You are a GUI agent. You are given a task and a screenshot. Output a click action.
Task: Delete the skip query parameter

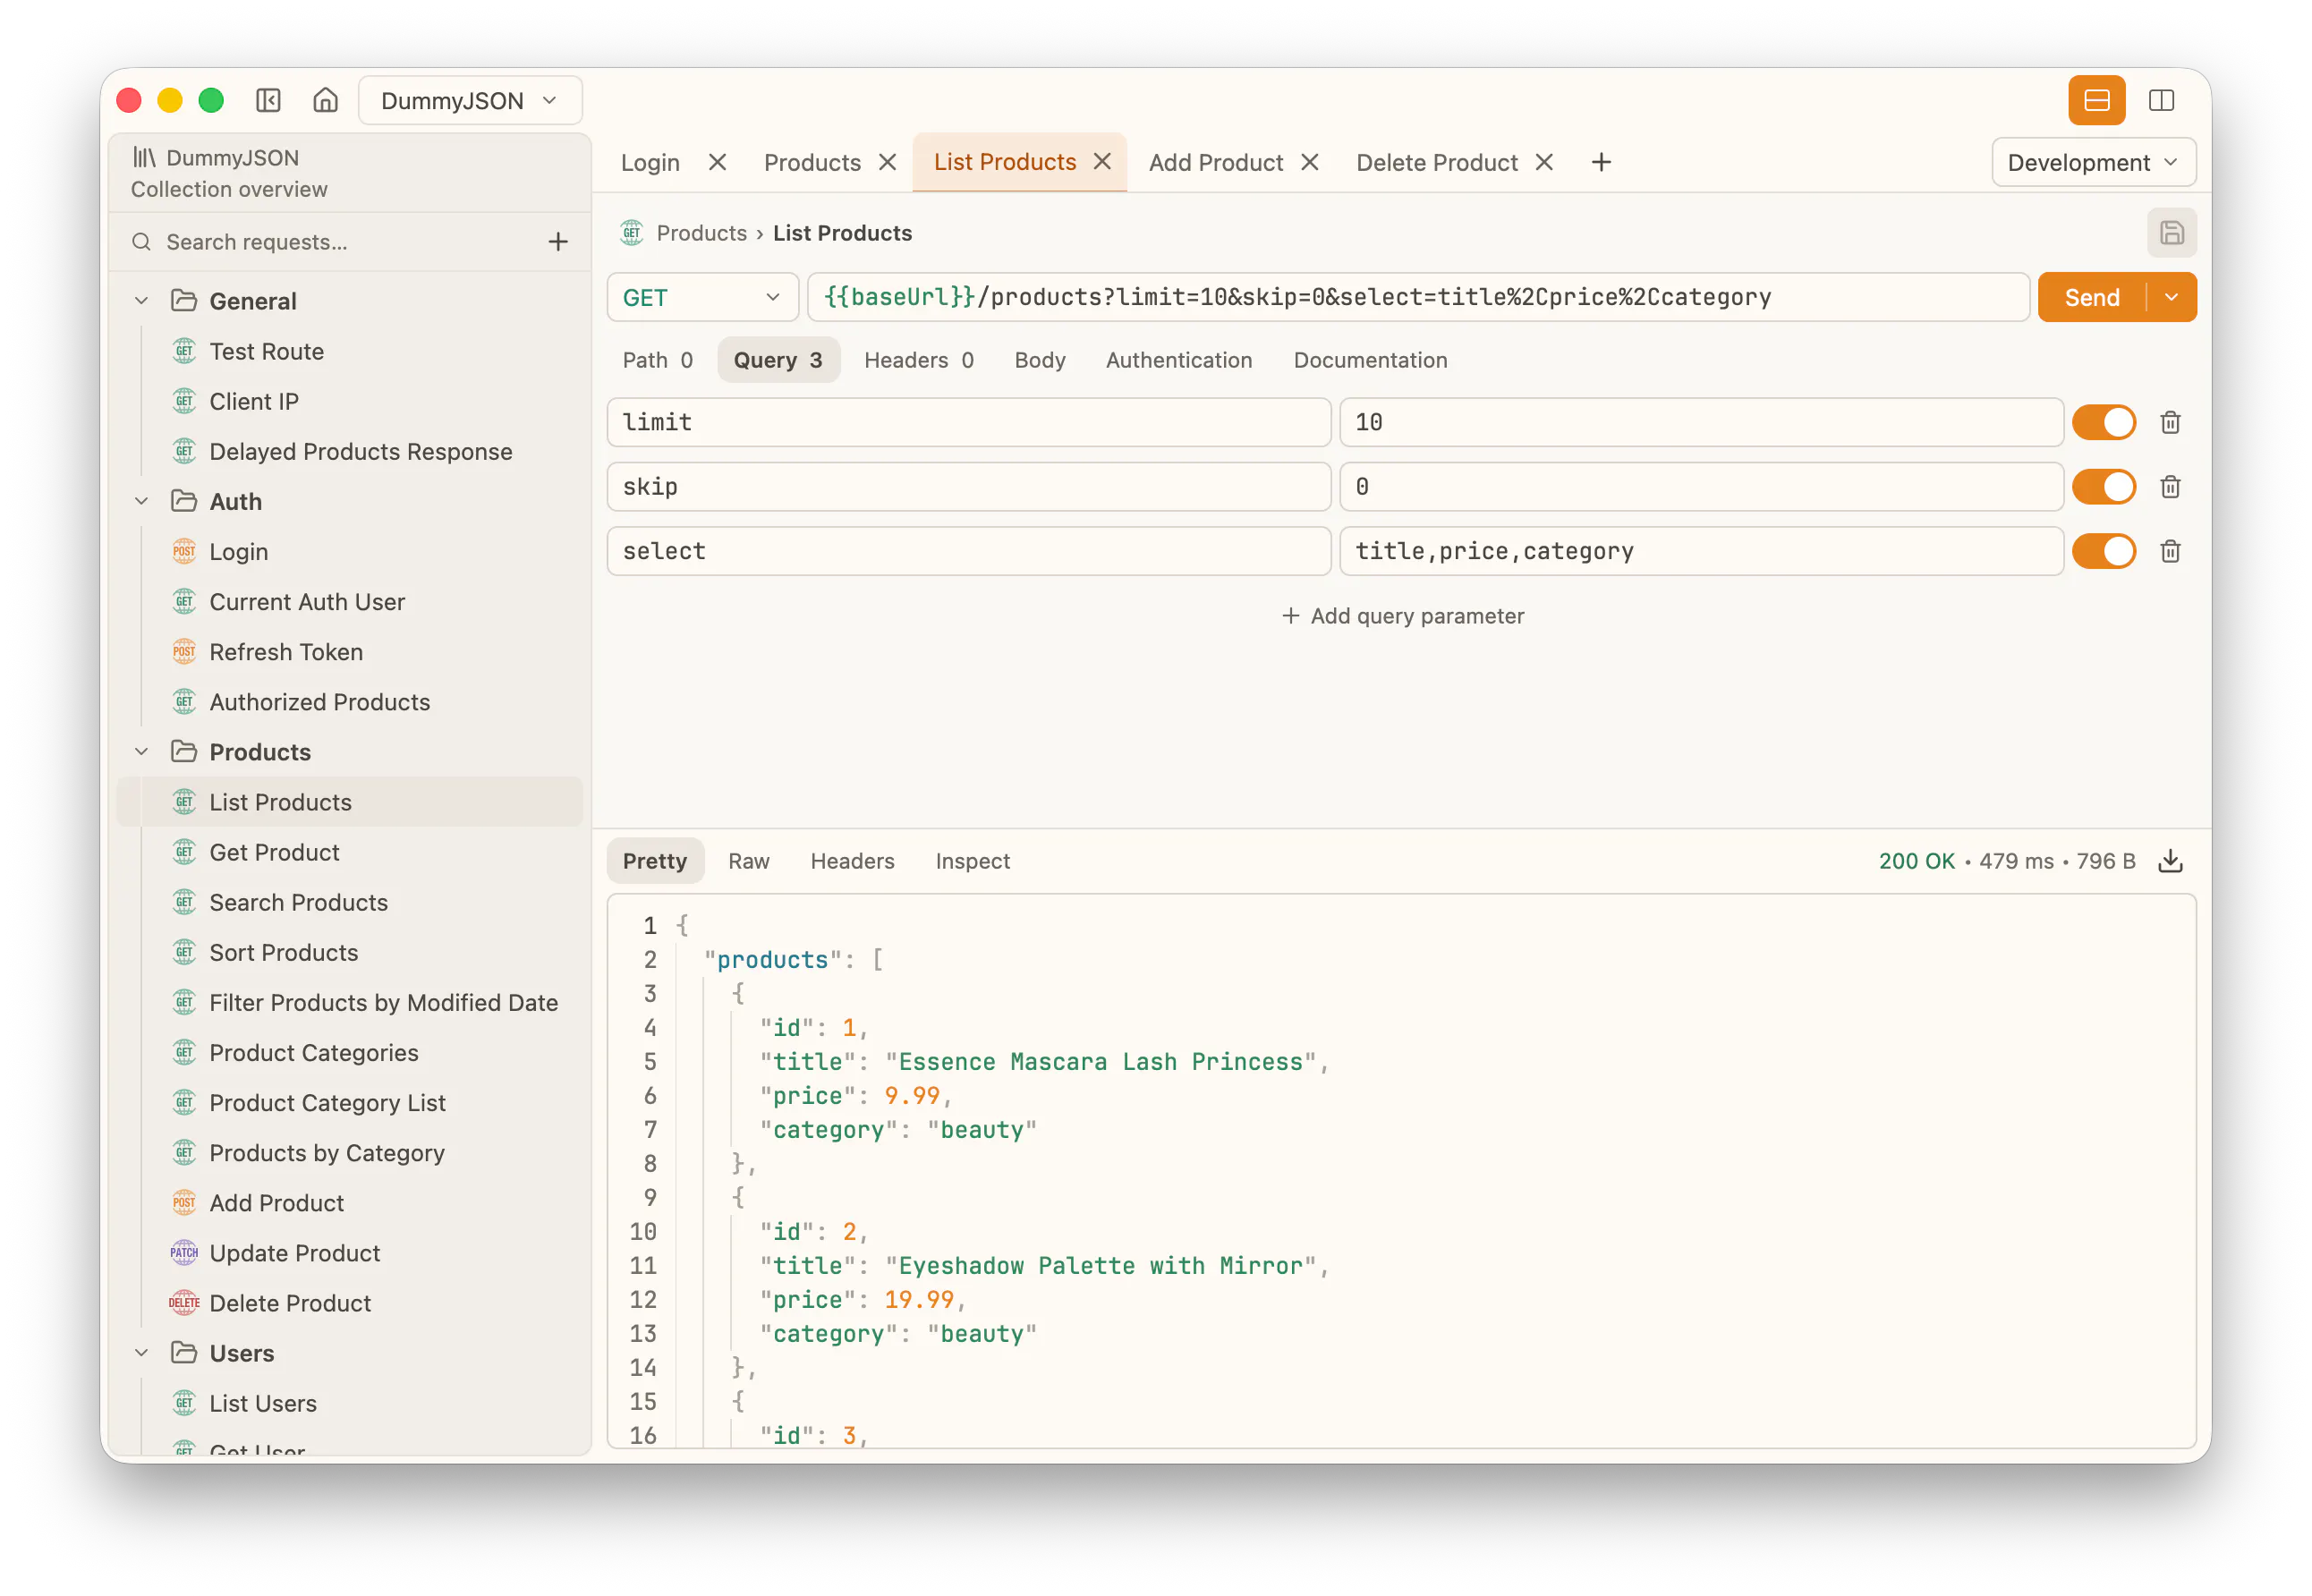pos(2170,487)
